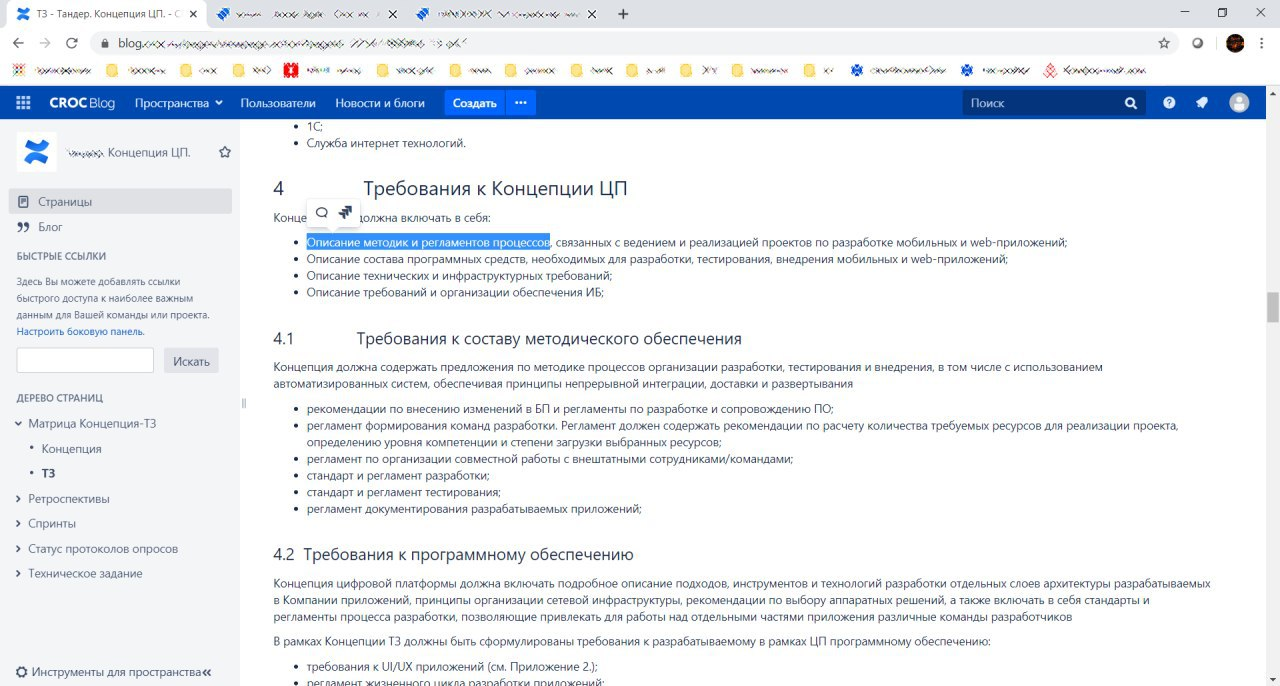
Task: Expand the Ретроспективы tree item
Action: point(16,498)
